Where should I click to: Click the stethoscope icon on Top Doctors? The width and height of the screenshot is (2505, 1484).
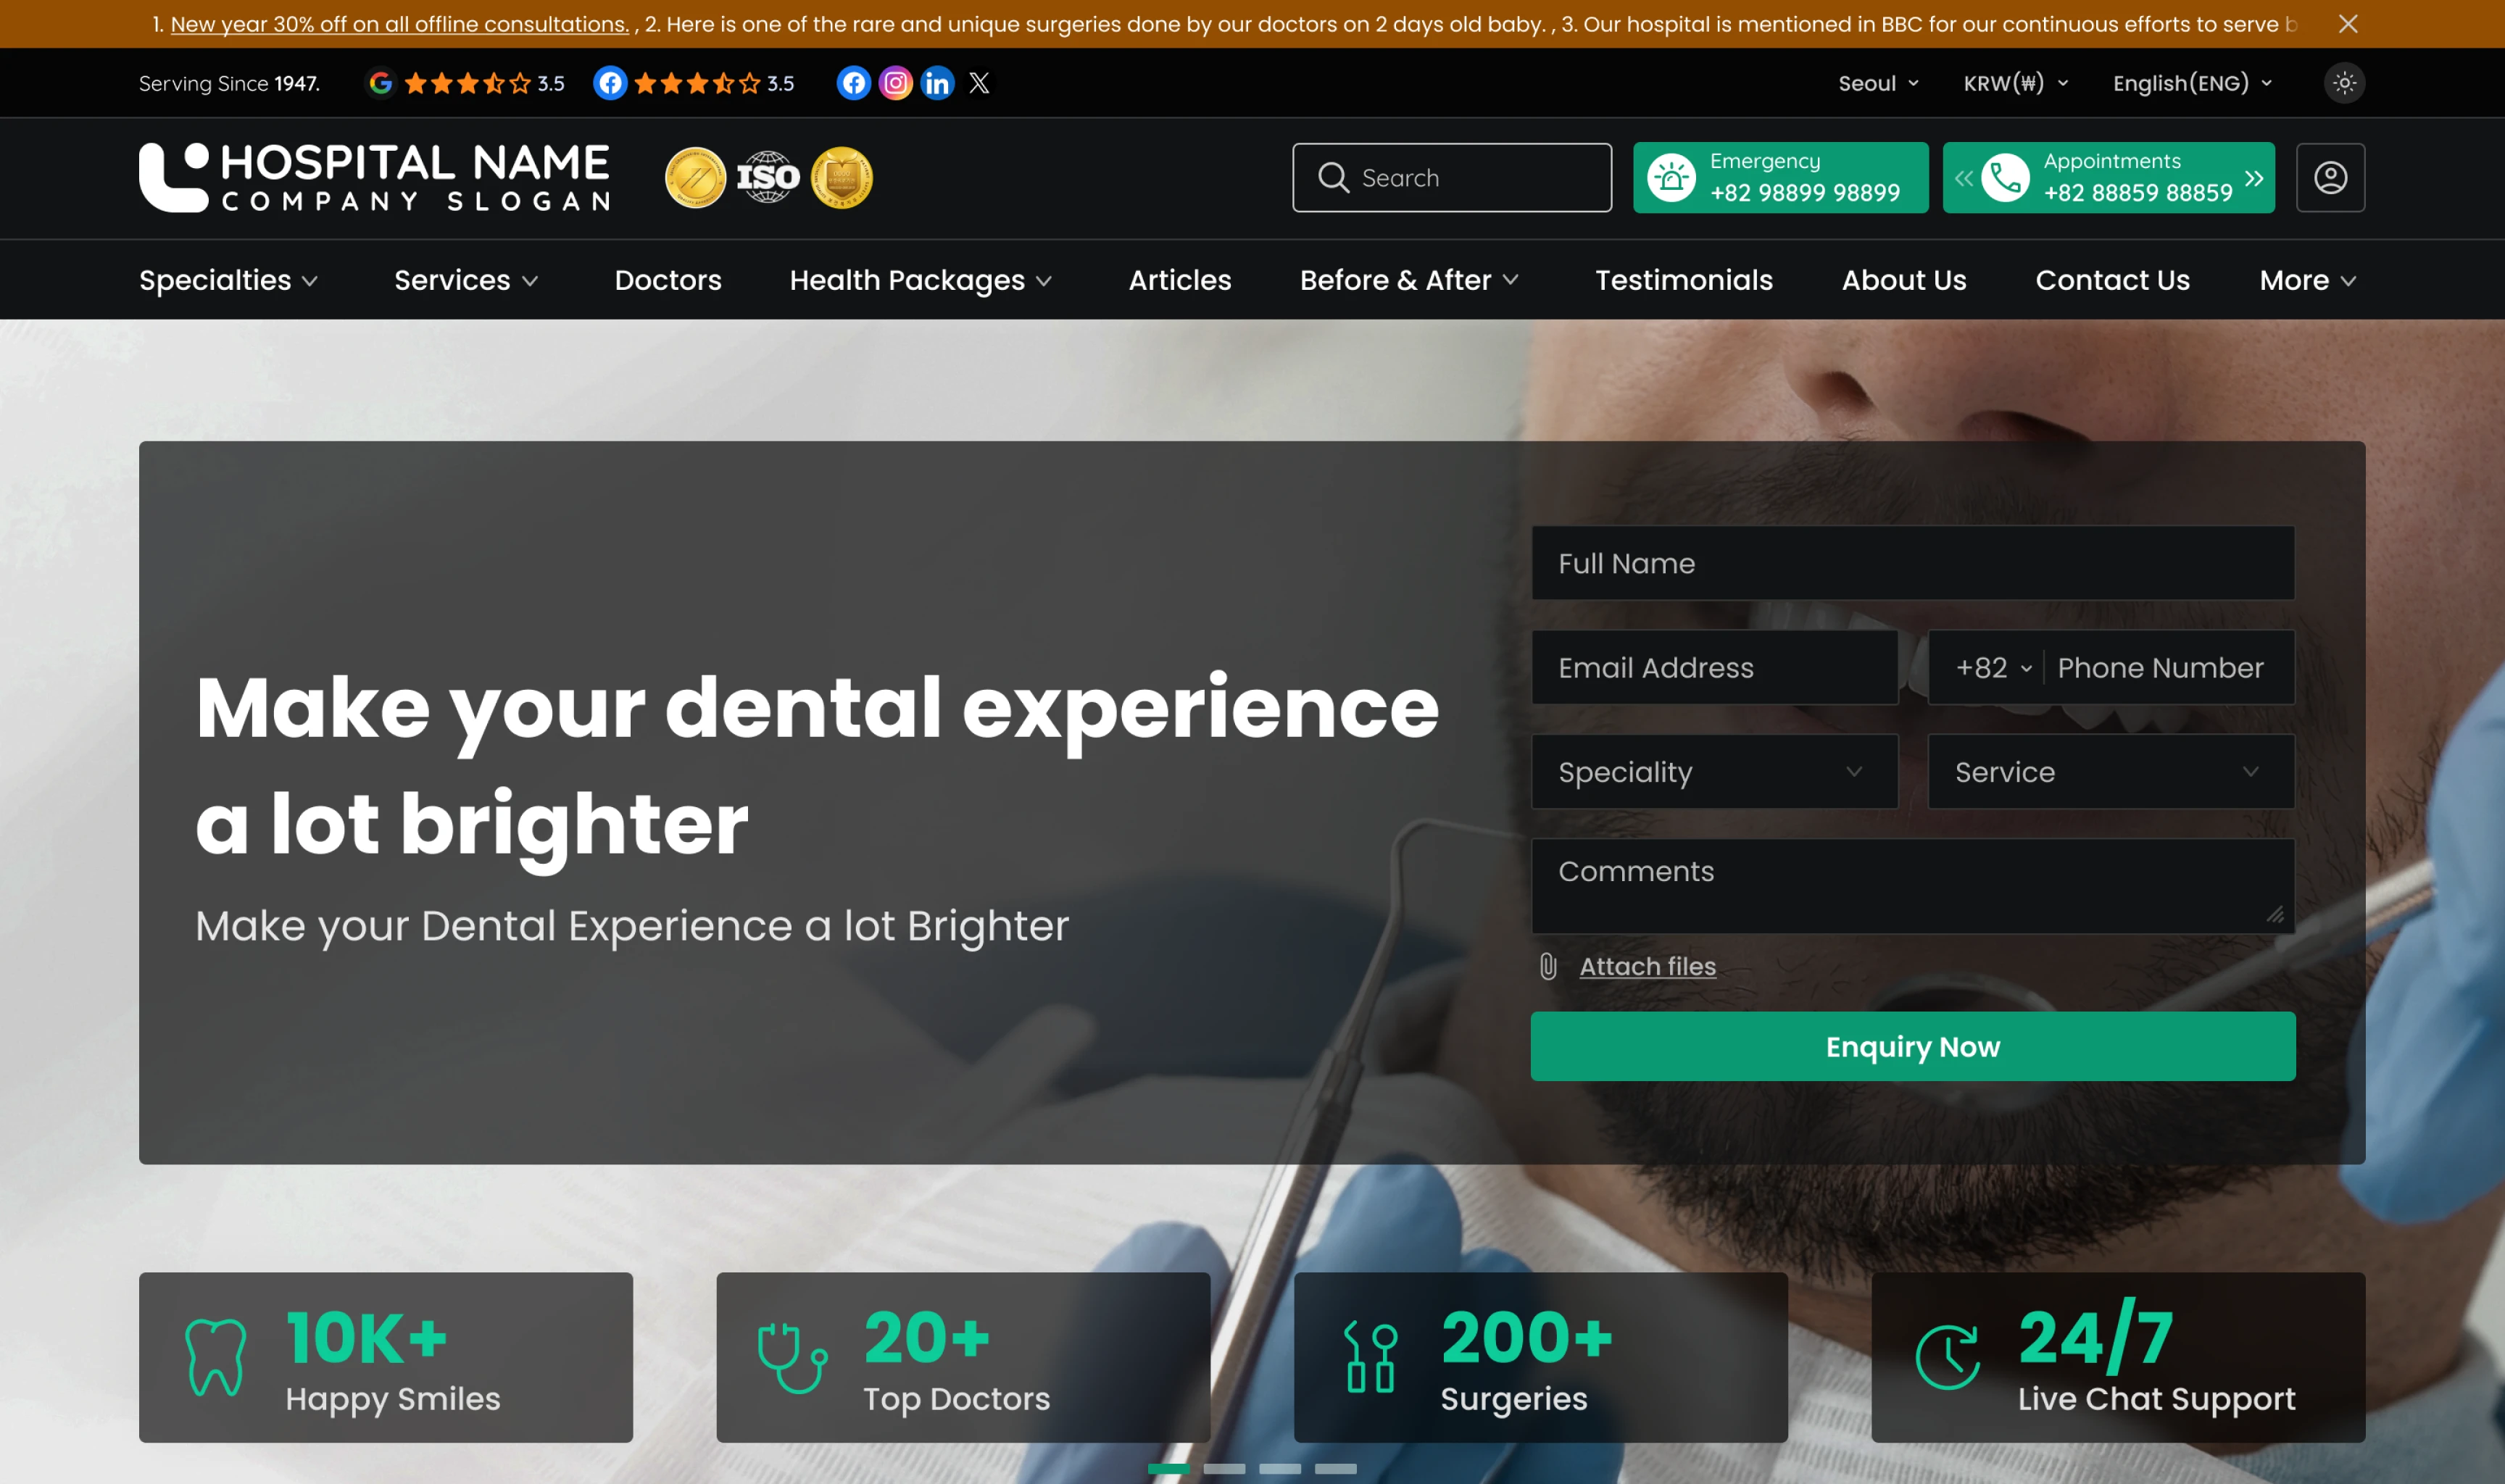pos(792,1357)
